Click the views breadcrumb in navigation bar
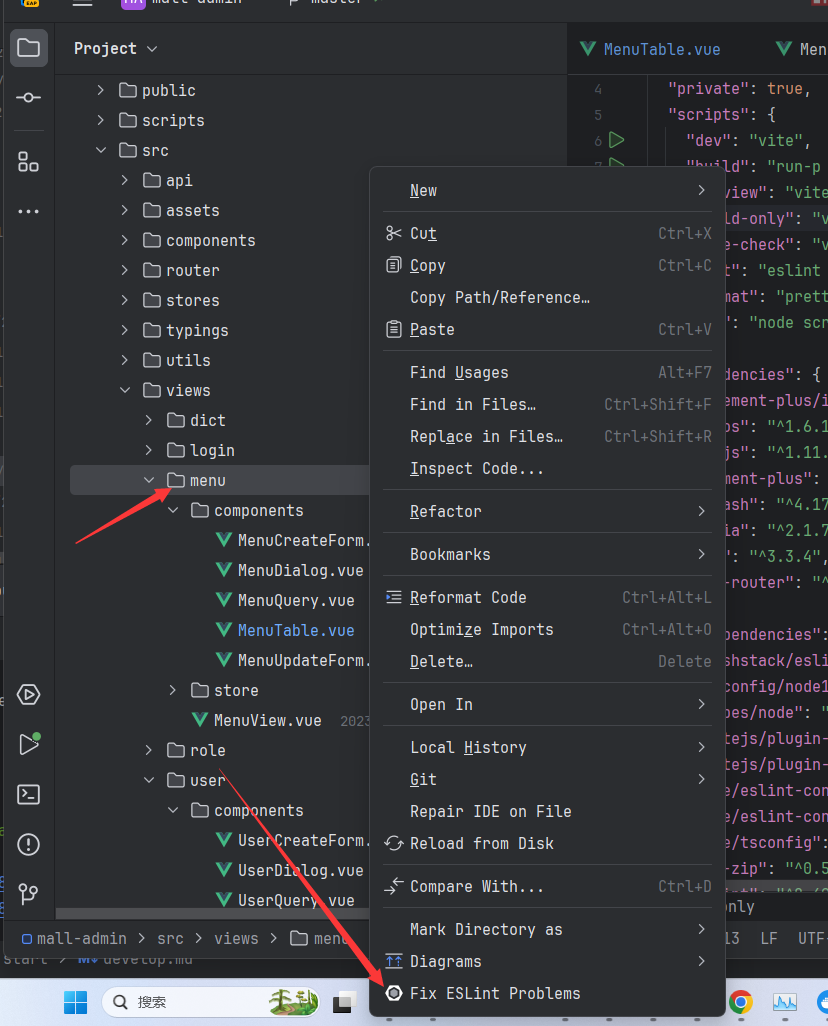This screenshot has height=1026, width=828. pyautogui.click(x=236, y=938)
